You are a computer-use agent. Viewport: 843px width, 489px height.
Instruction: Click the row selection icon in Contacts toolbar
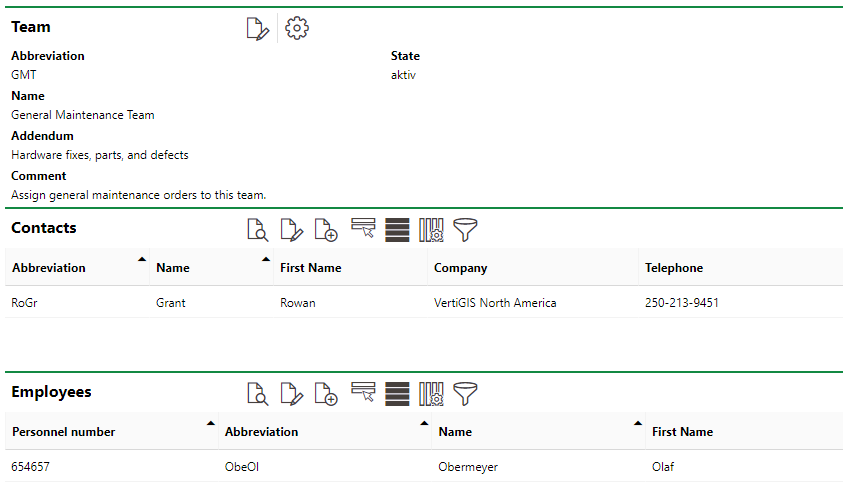pyautogui.click(x=363, y=229)
